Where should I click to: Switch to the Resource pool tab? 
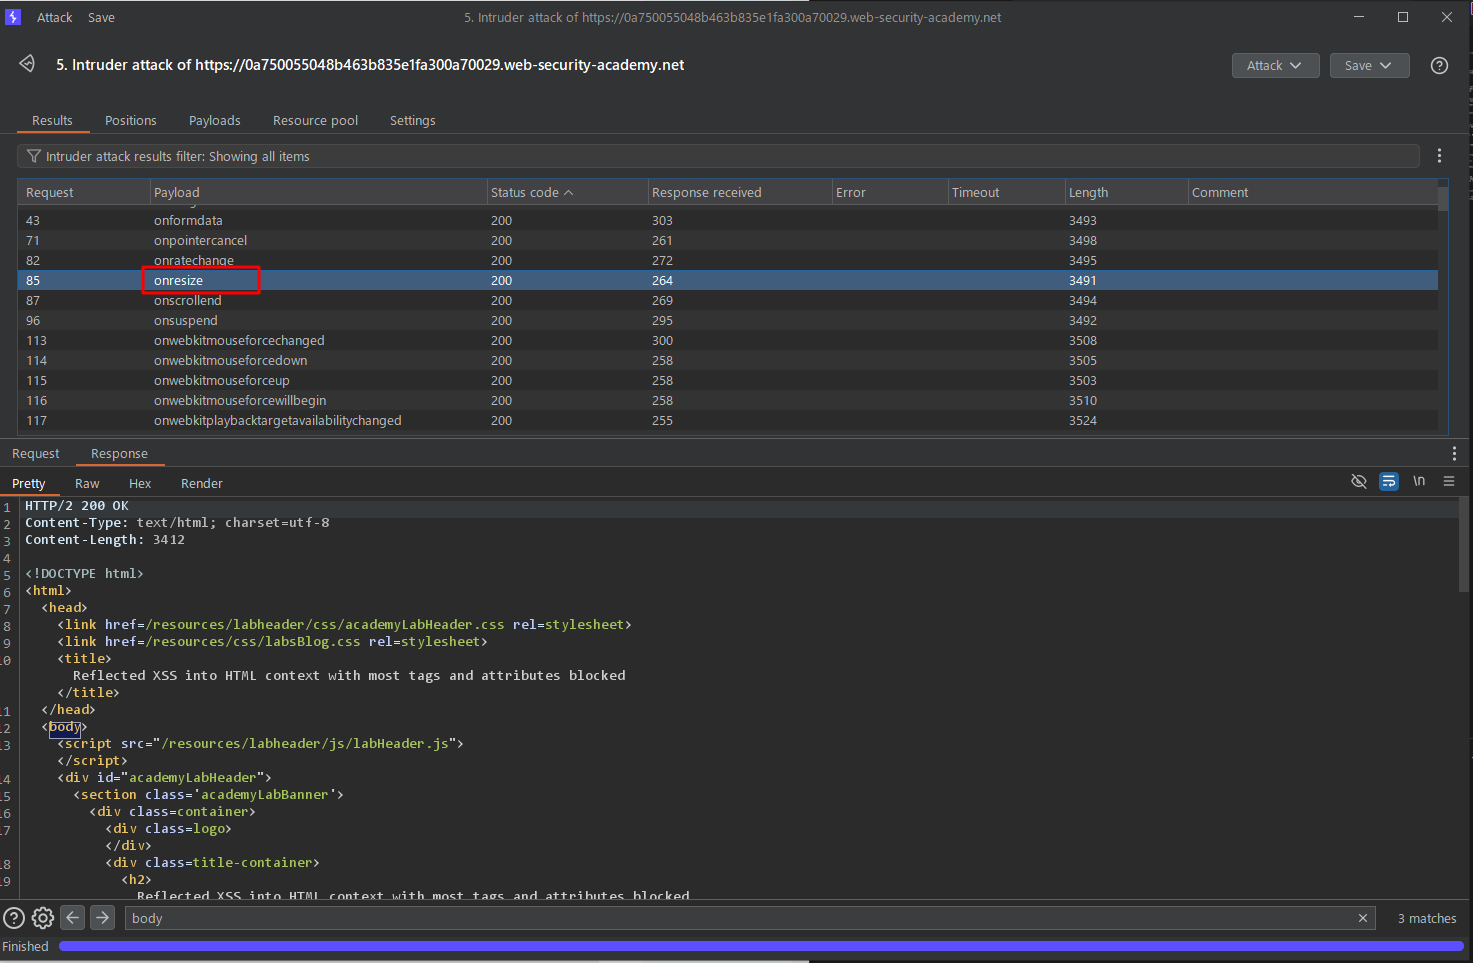[x=315, y=120]
